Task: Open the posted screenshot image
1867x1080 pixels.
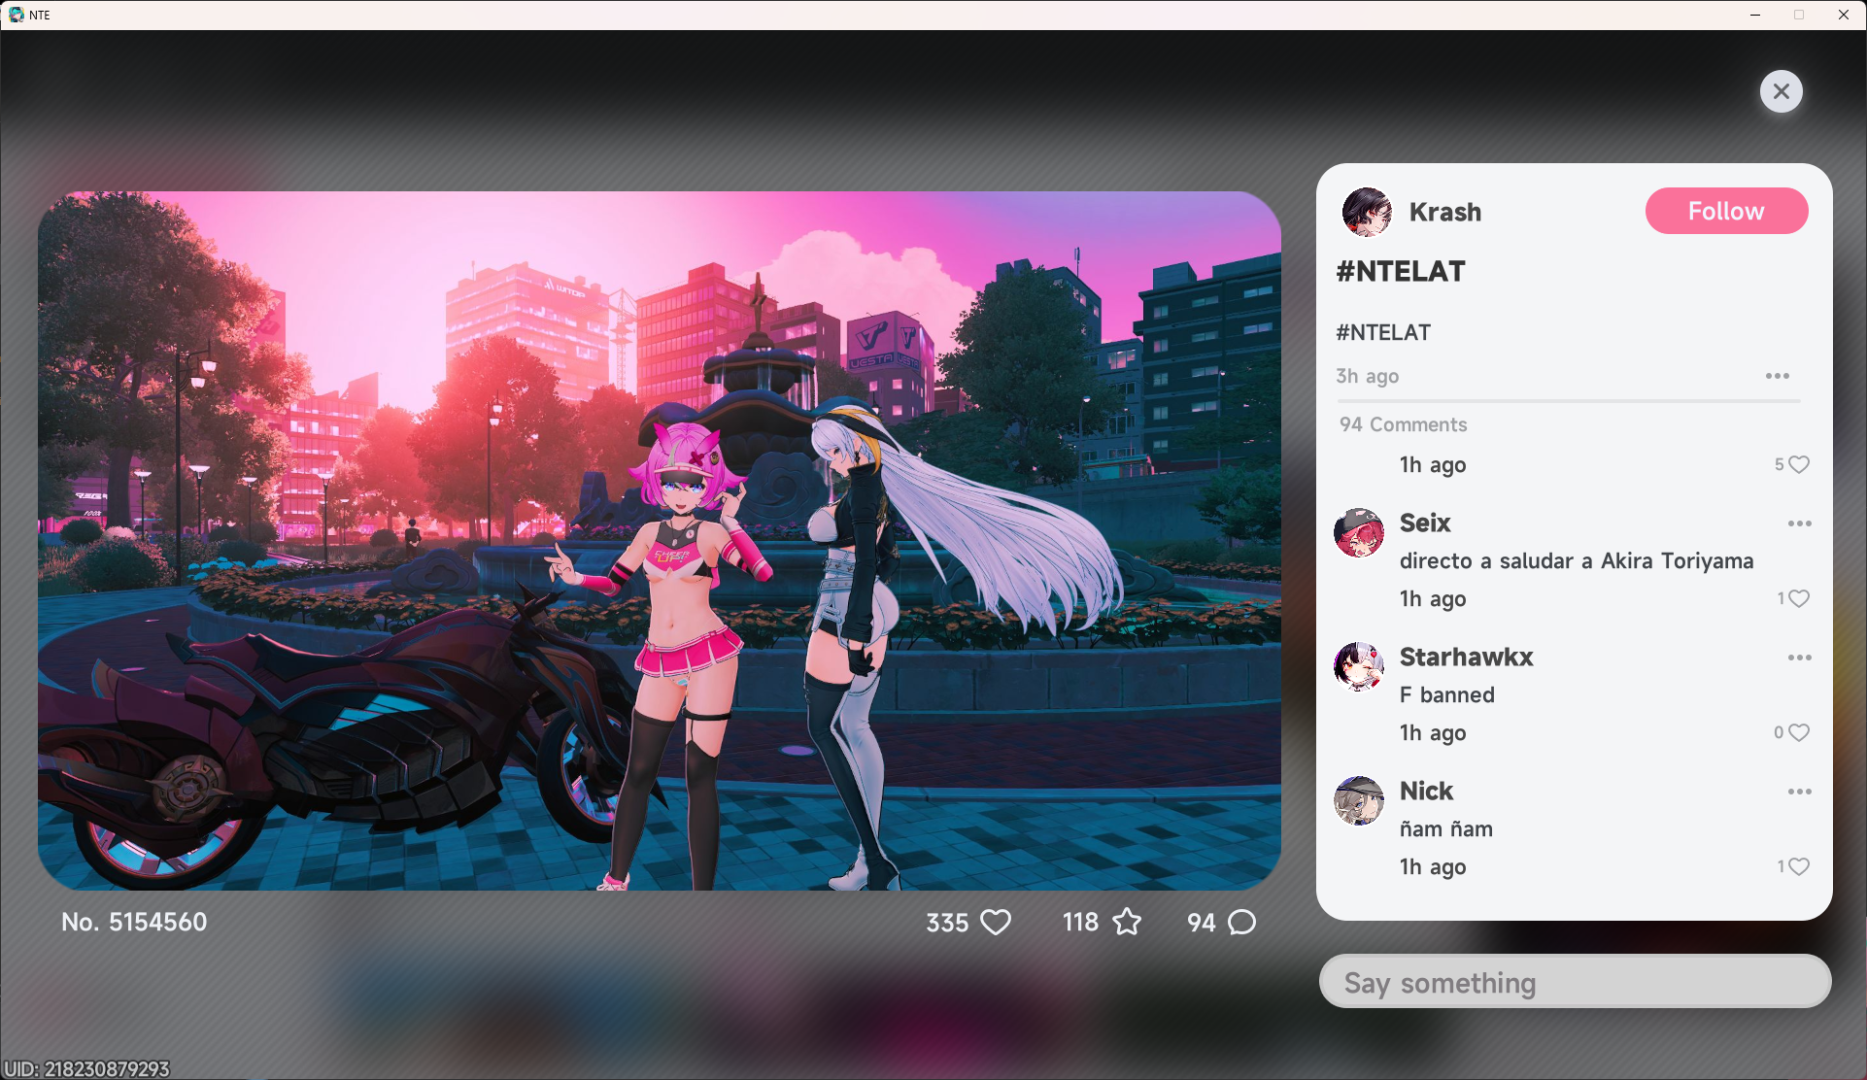Action: pyautogui.click(x=659, y=540)
